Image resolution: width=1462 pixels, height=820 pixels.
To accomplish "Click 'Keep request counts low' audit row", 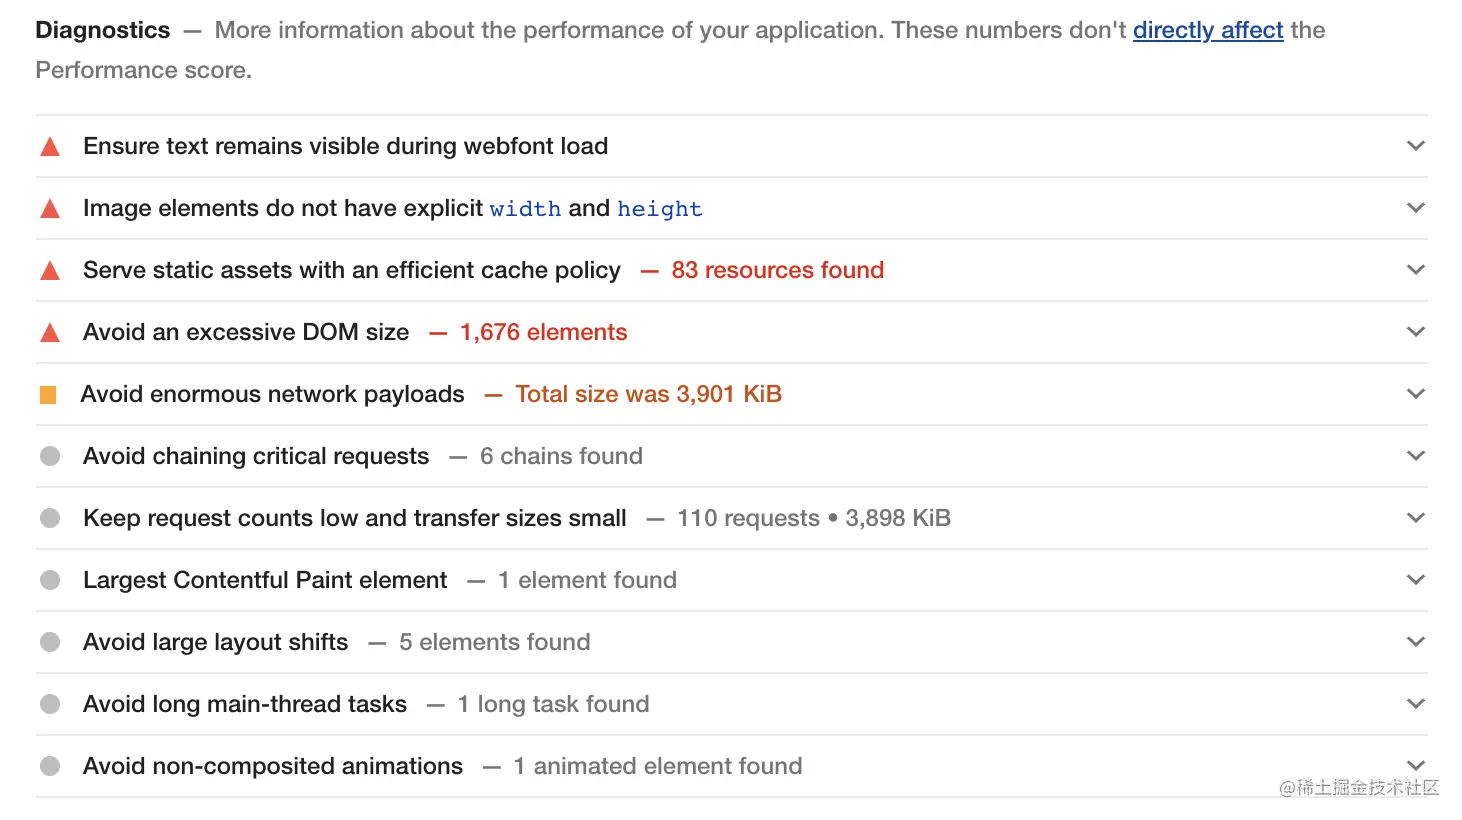I will [355, 518].
